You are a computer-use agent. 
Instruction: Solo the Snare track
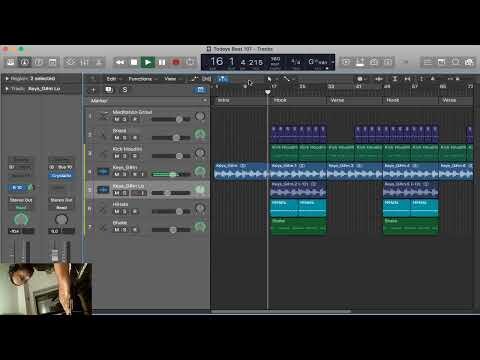point(124,138)
